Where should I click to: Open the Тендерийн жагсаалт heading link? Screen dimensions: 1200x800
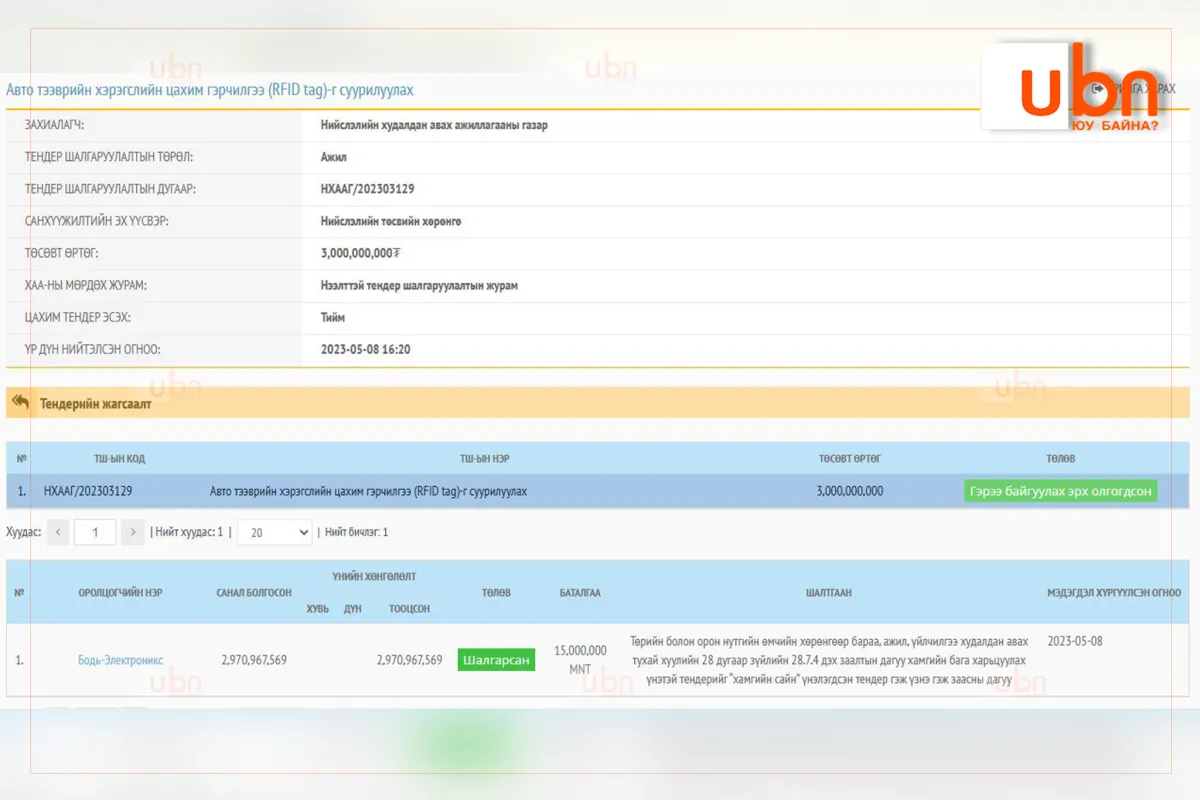(x=96, y=404)
